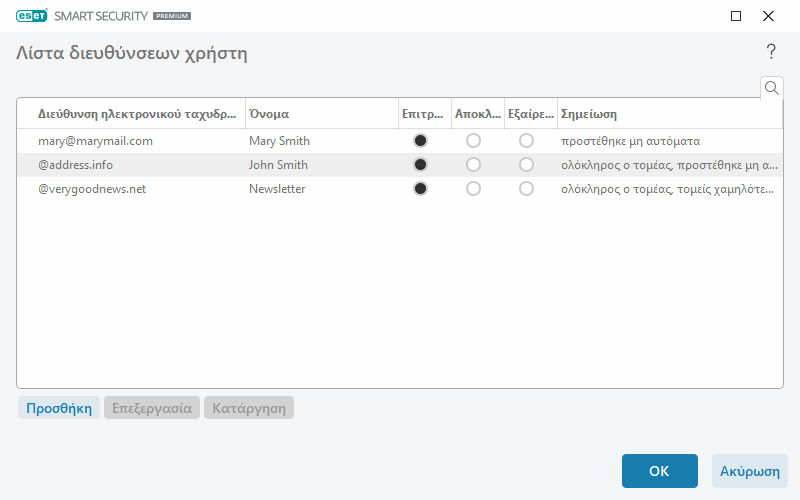800x500 pixels.
Task: Select Block radio for @verygoodnews.net
Action: point(473,189)
